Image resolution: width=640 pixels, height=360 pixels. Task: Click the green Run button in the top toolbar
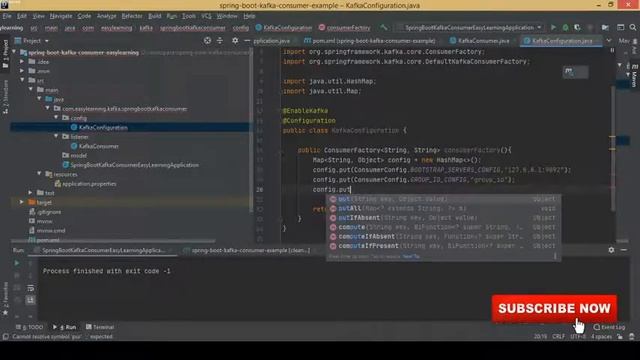click(553, 27)
